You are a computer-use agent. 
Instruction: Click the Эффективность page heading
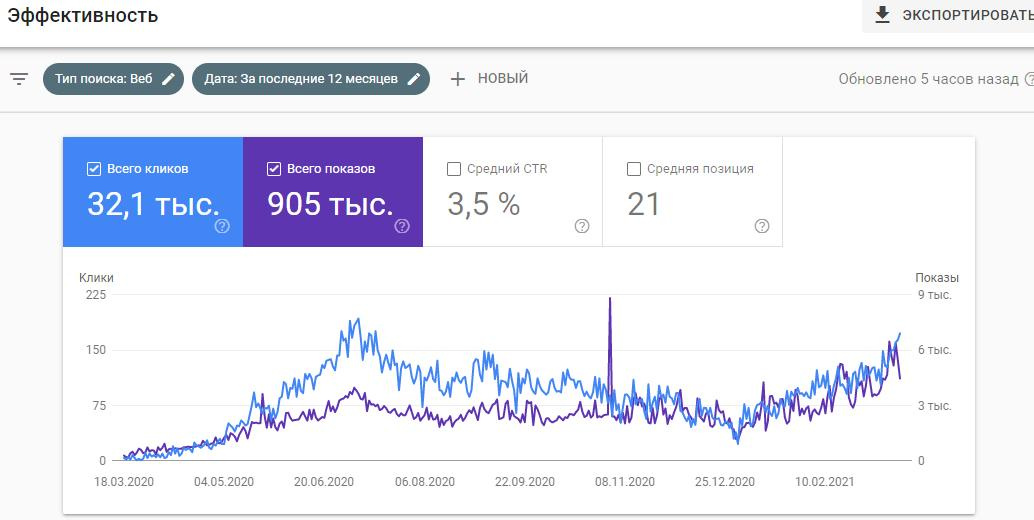click(x=83, y=15)
